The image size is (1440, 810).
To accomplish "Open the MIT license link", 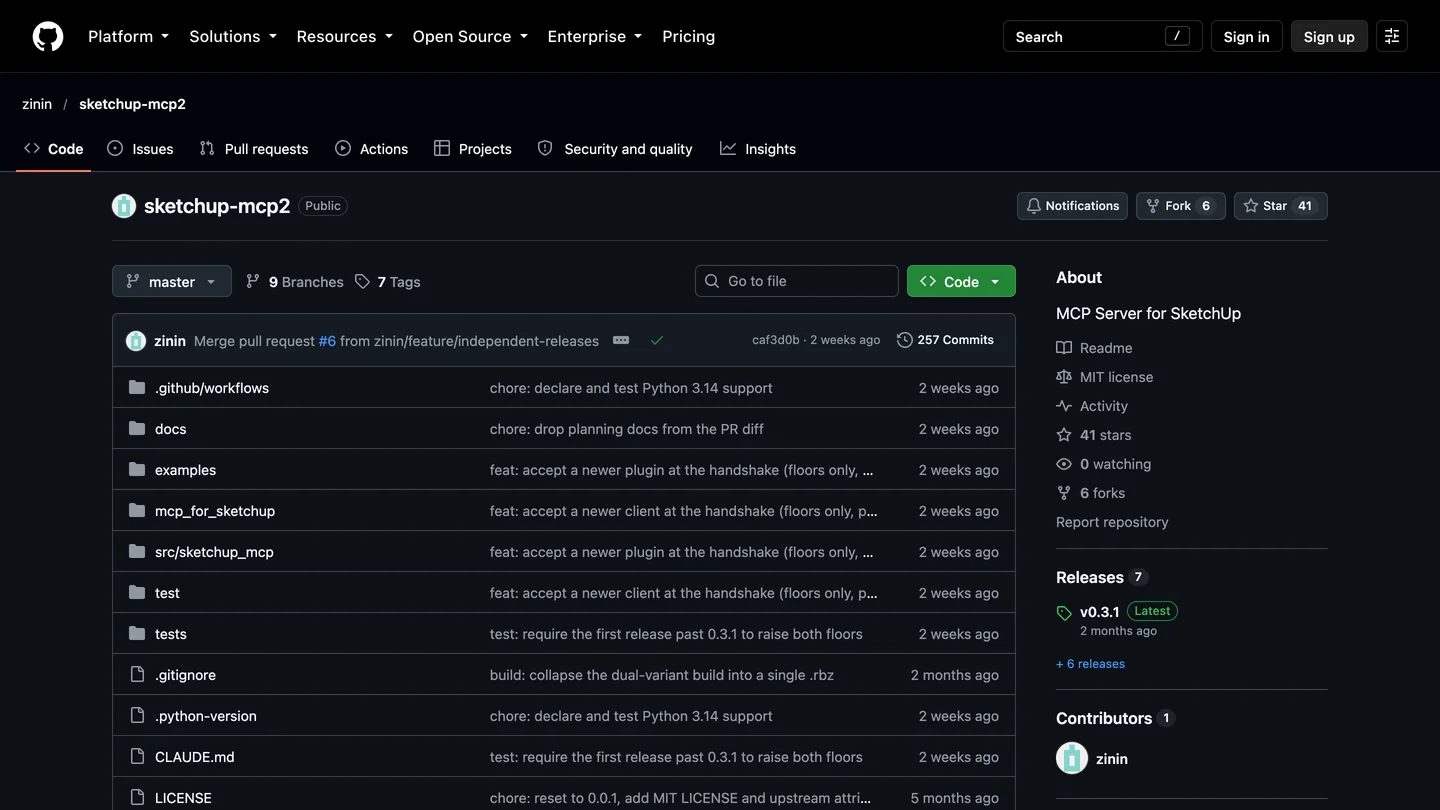I will point(1105,377).
